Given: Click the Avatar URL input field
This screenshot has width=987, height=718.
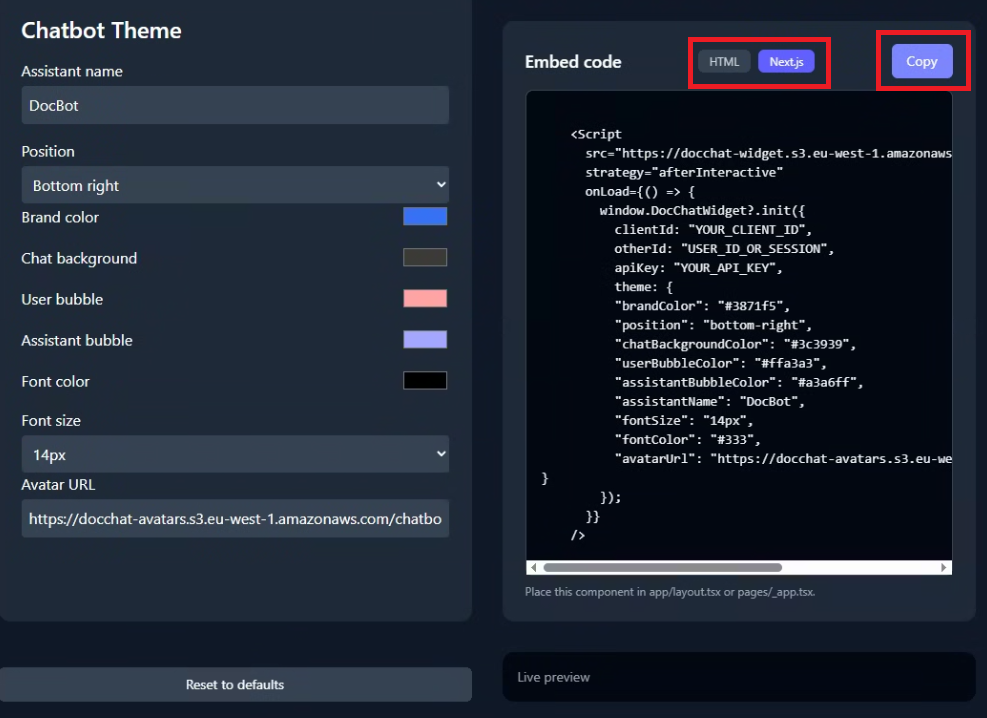Looking at the screenshot, I should pos(235,518).
